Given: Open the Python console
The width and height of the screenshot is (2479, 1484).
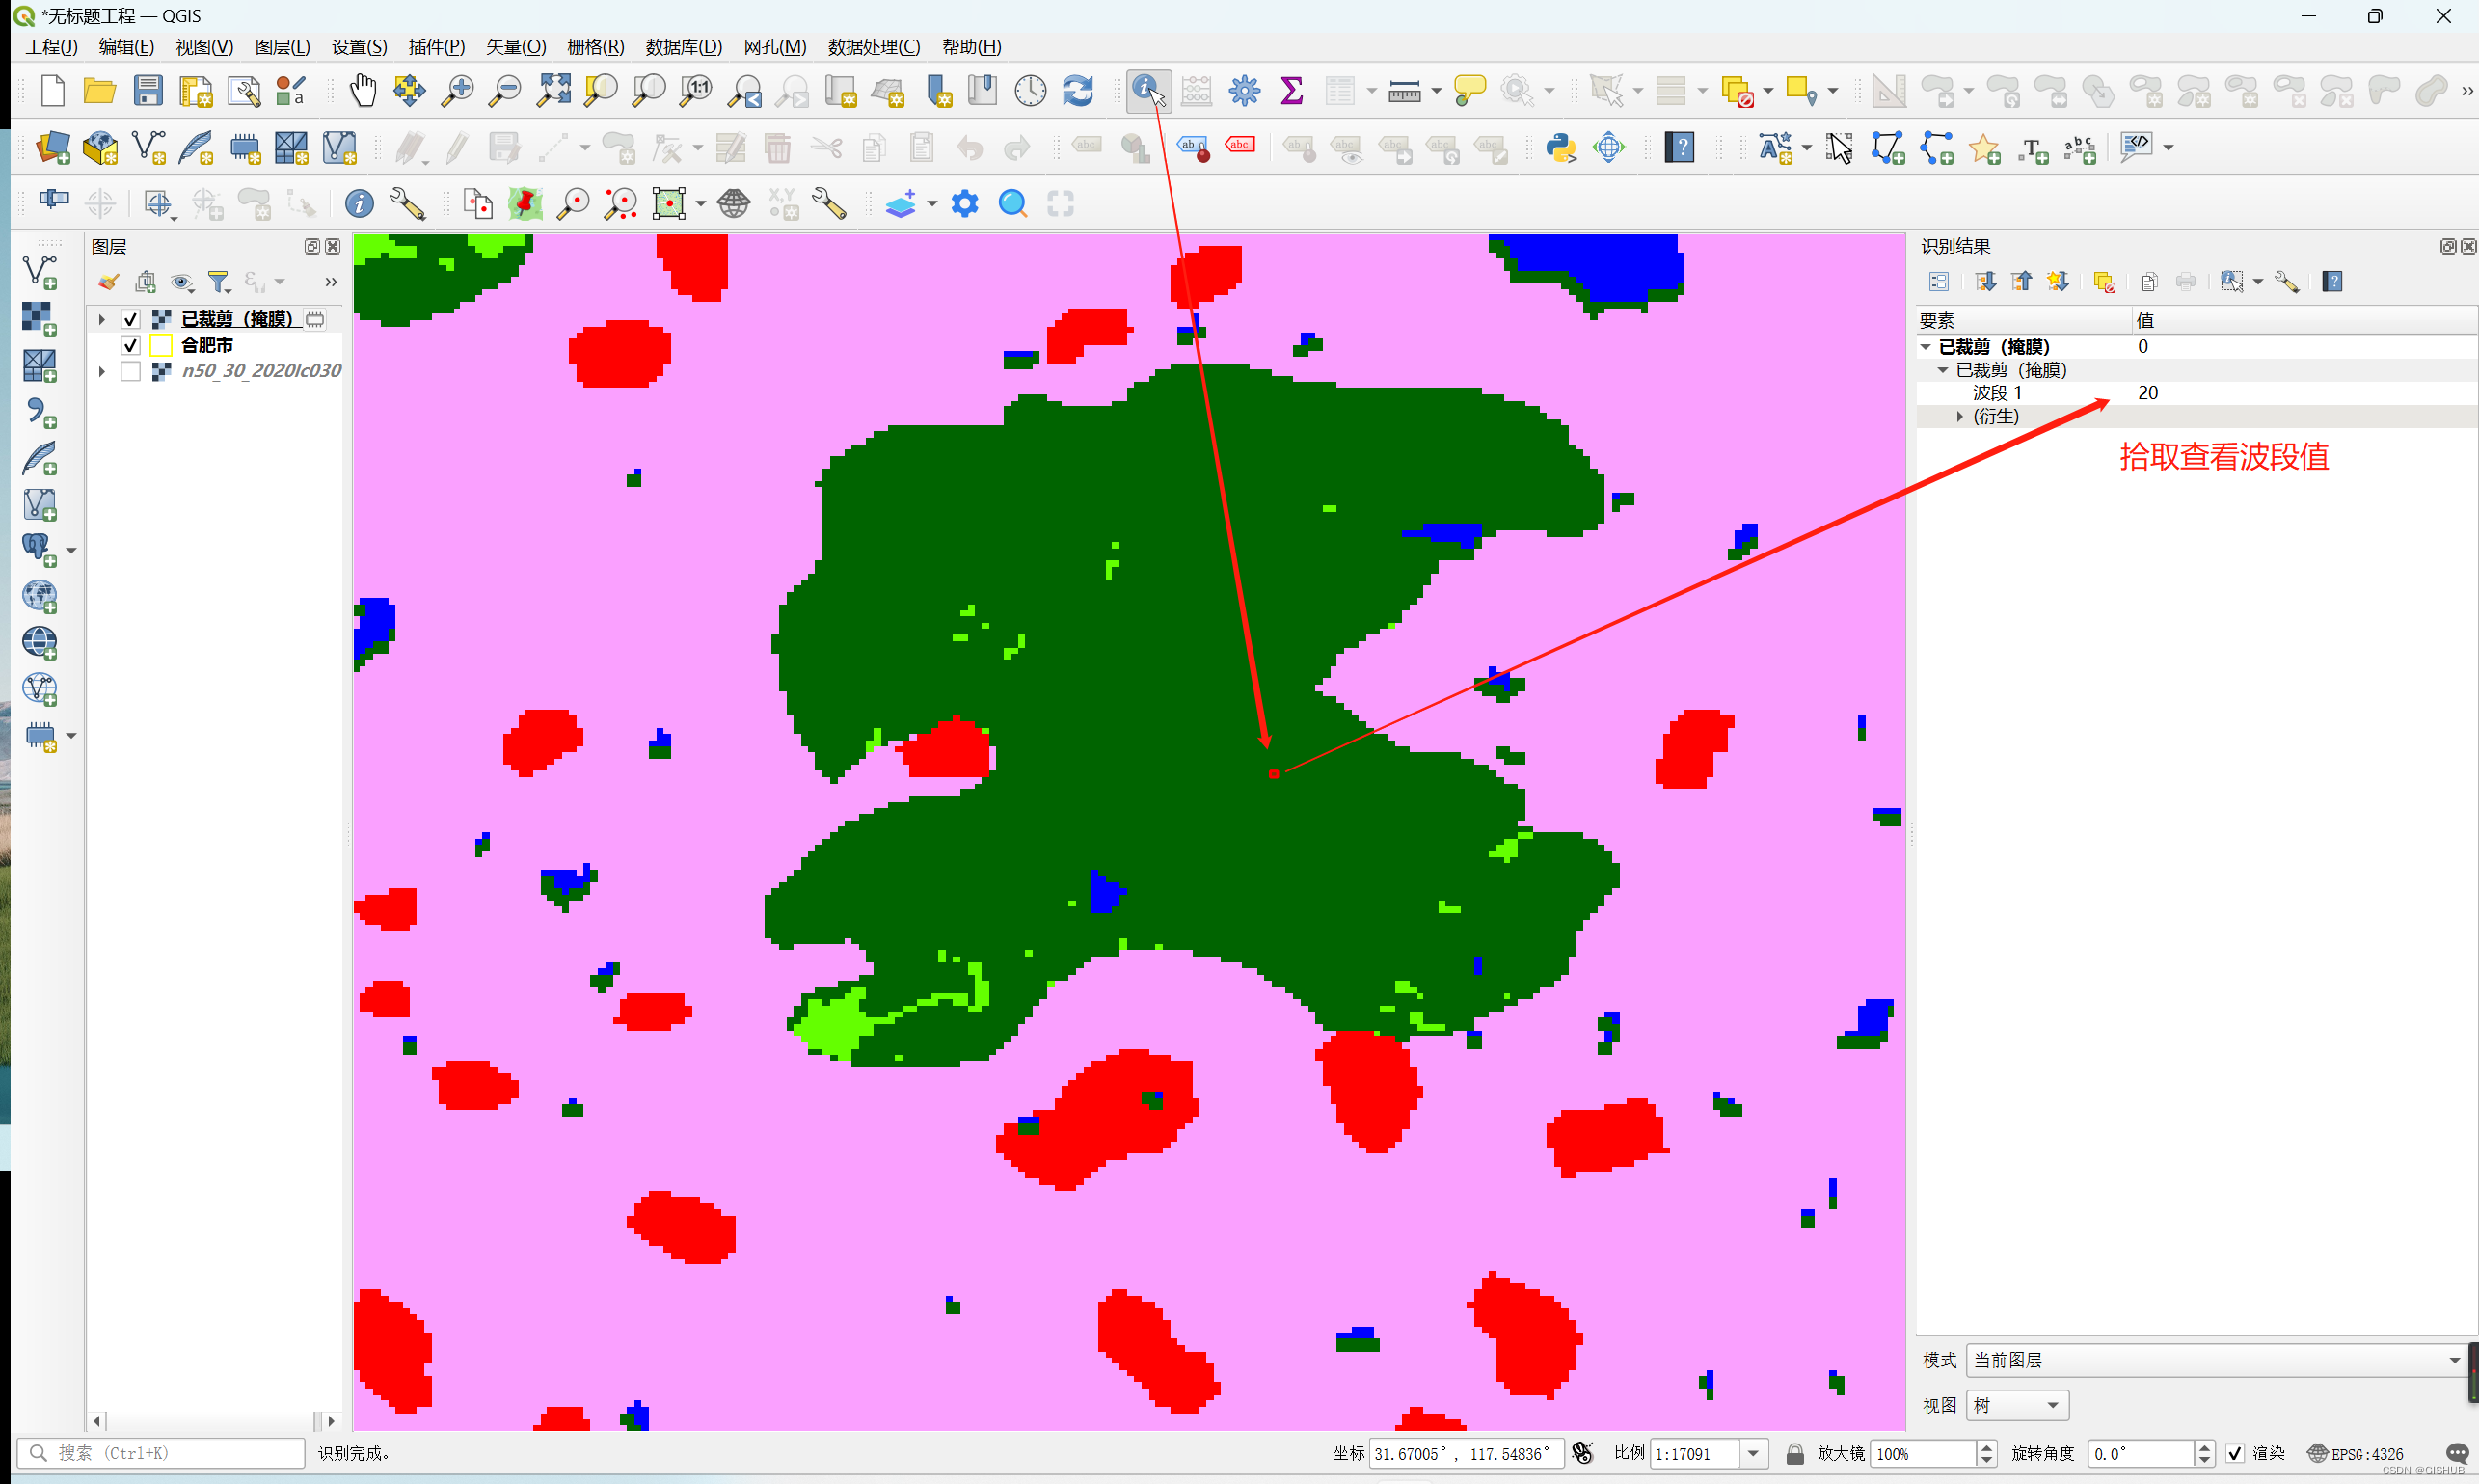Looking at the screenshot, I should 1560,148.
